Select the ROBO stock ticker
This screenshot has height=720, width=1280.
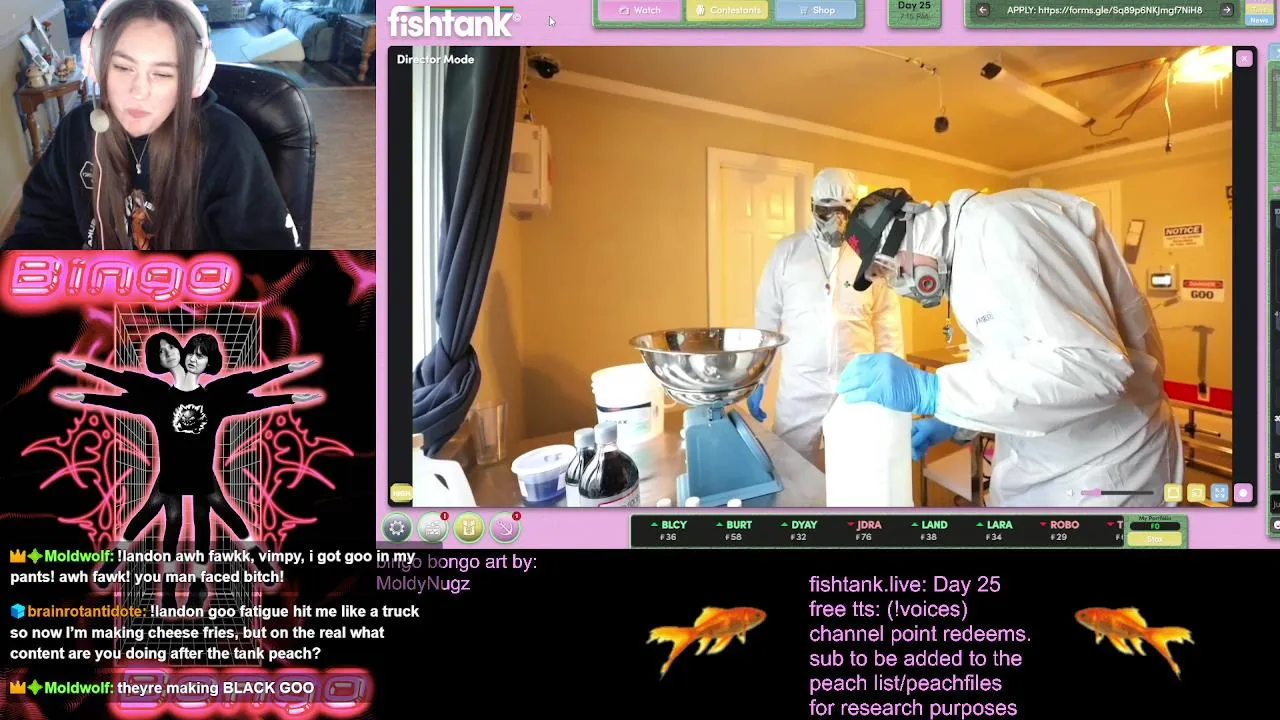click(1059, 531)
